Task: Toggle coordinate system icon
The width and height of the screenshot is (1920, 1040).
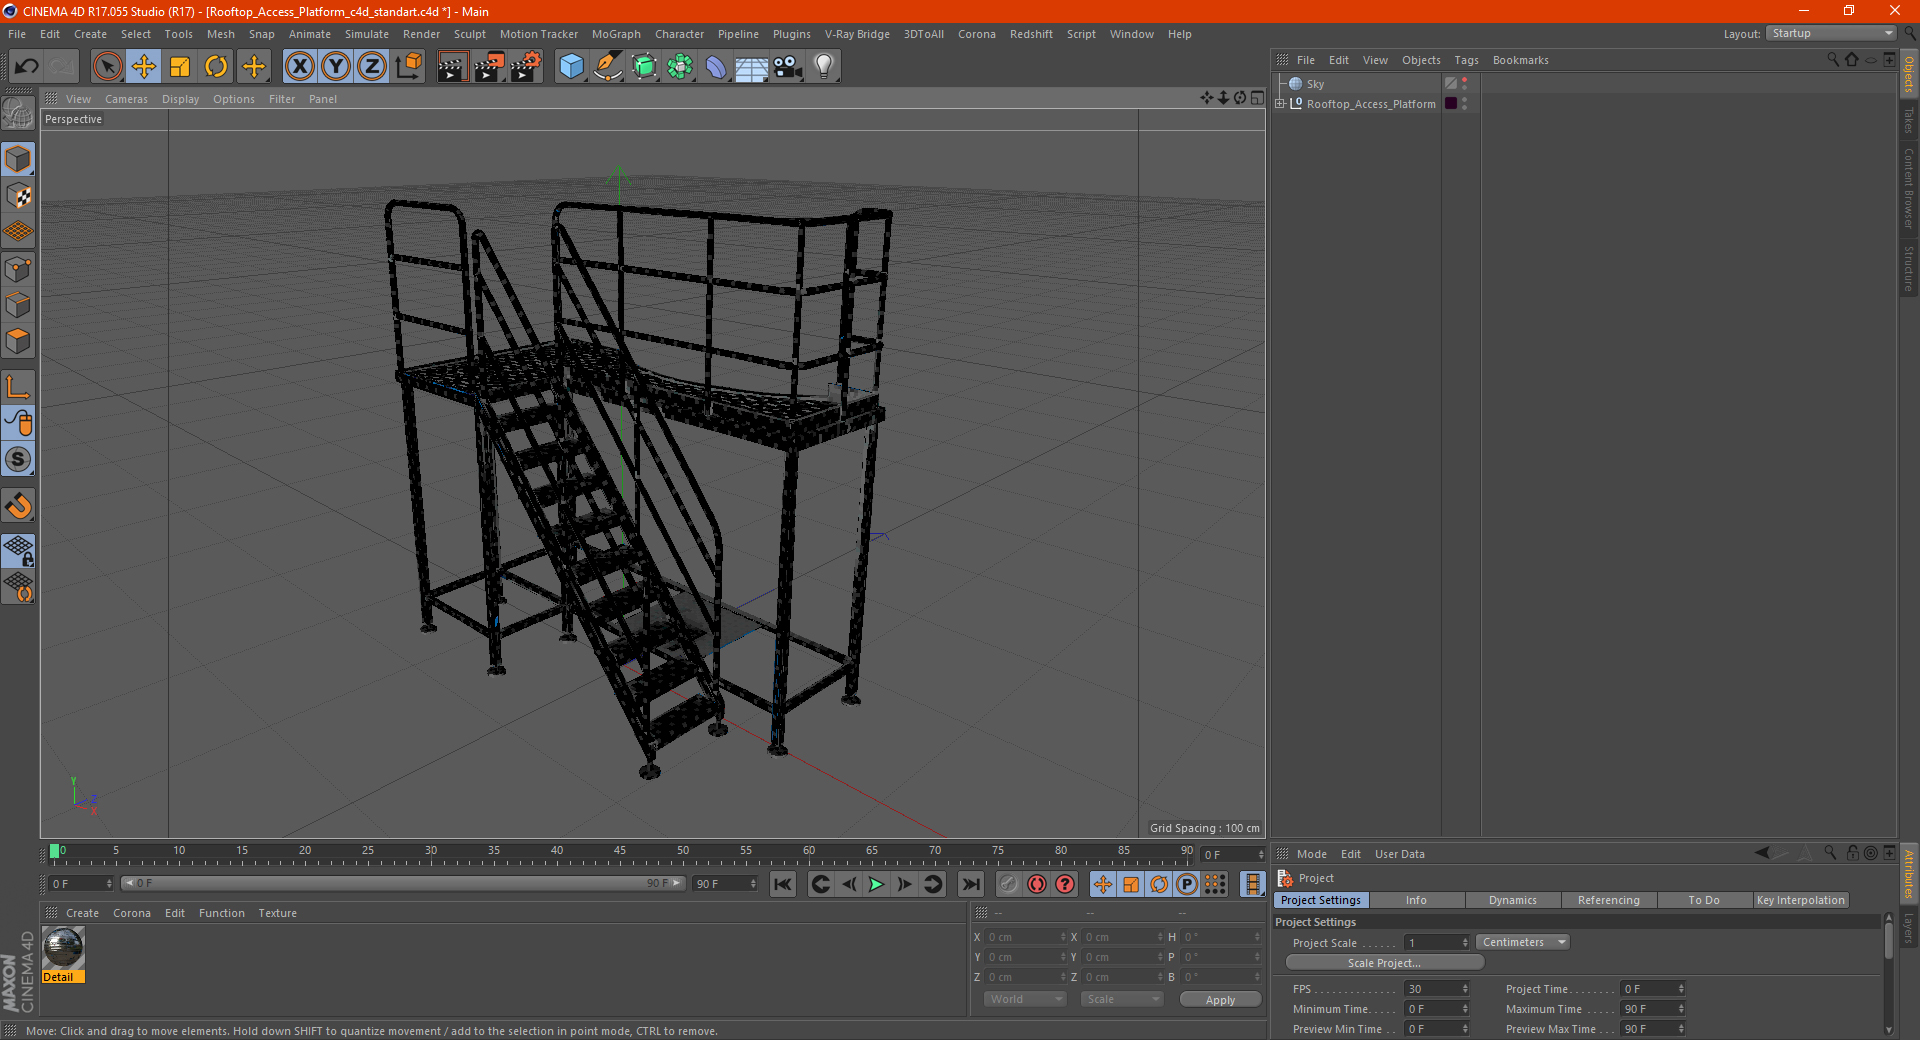Action: pos(409,67)
